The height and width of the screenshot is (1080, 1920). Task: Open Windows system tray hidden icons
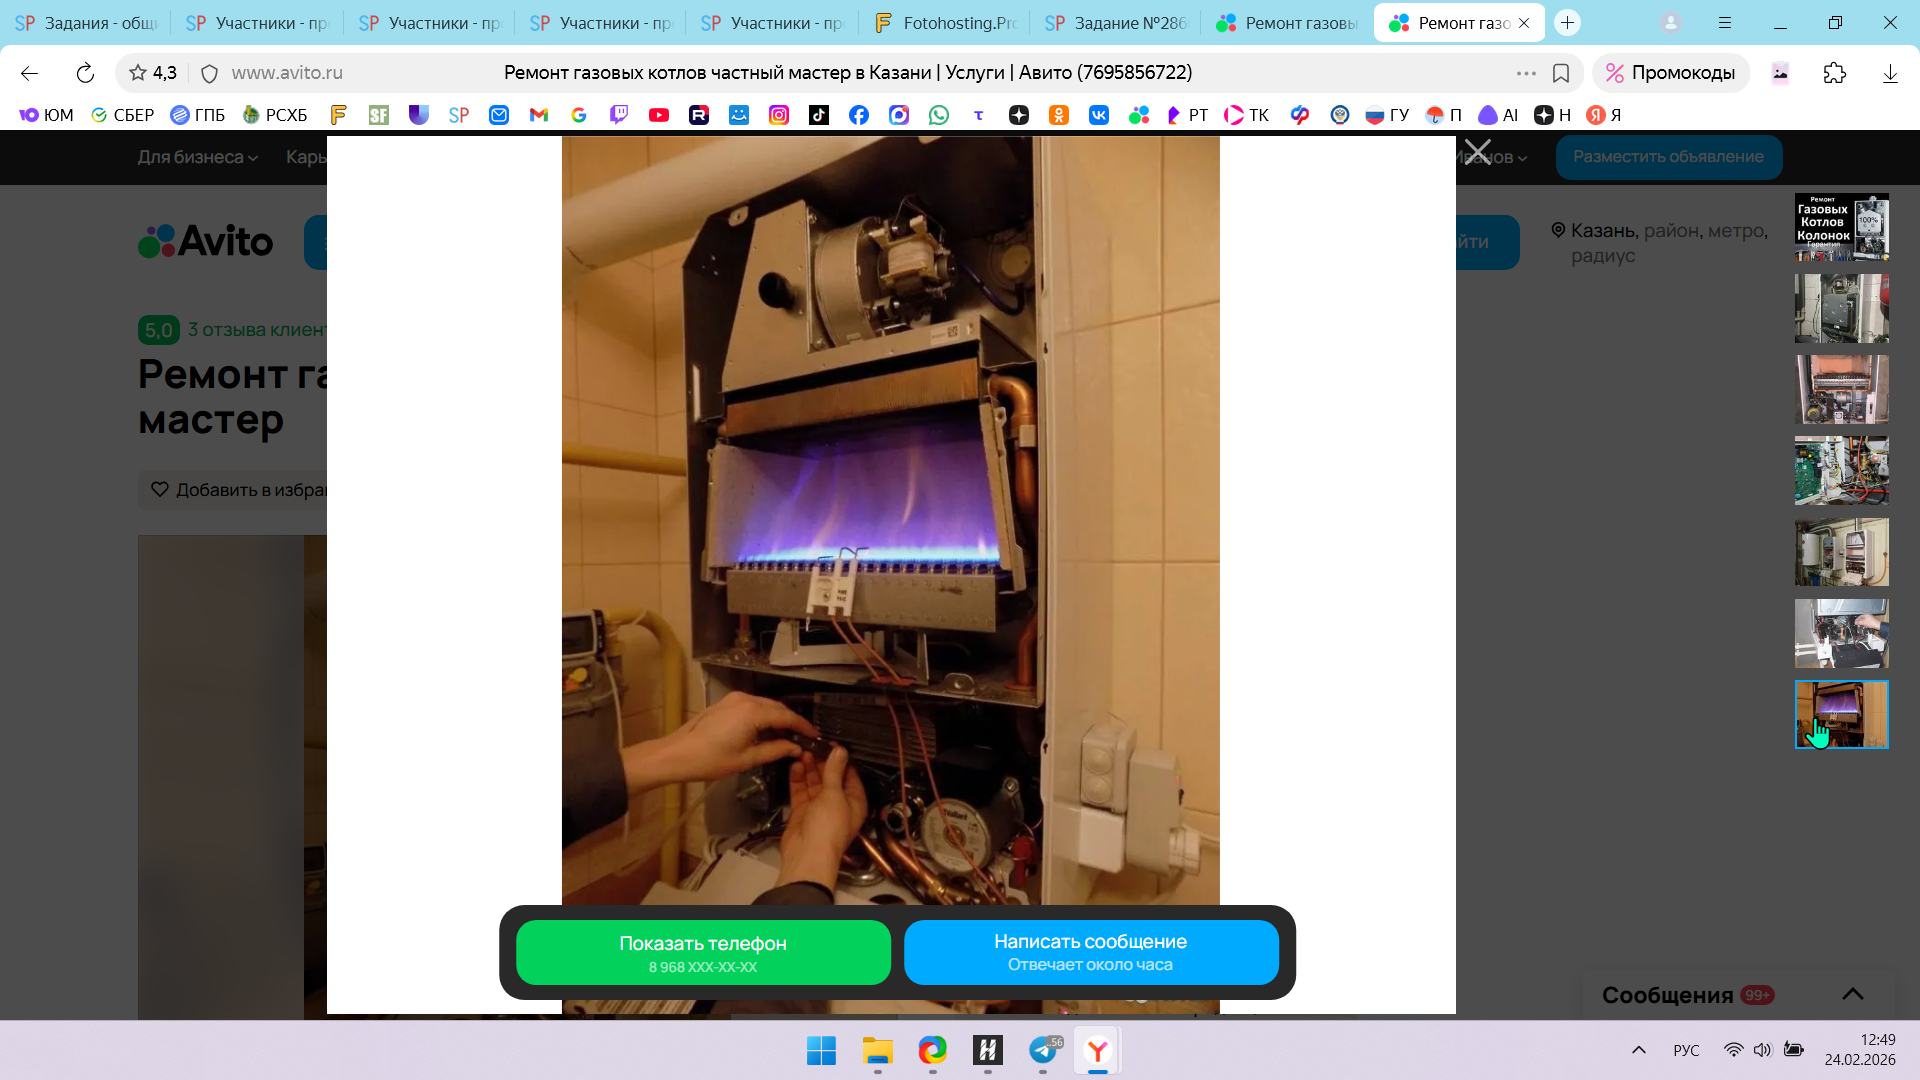click(x=1638, y=1050)
